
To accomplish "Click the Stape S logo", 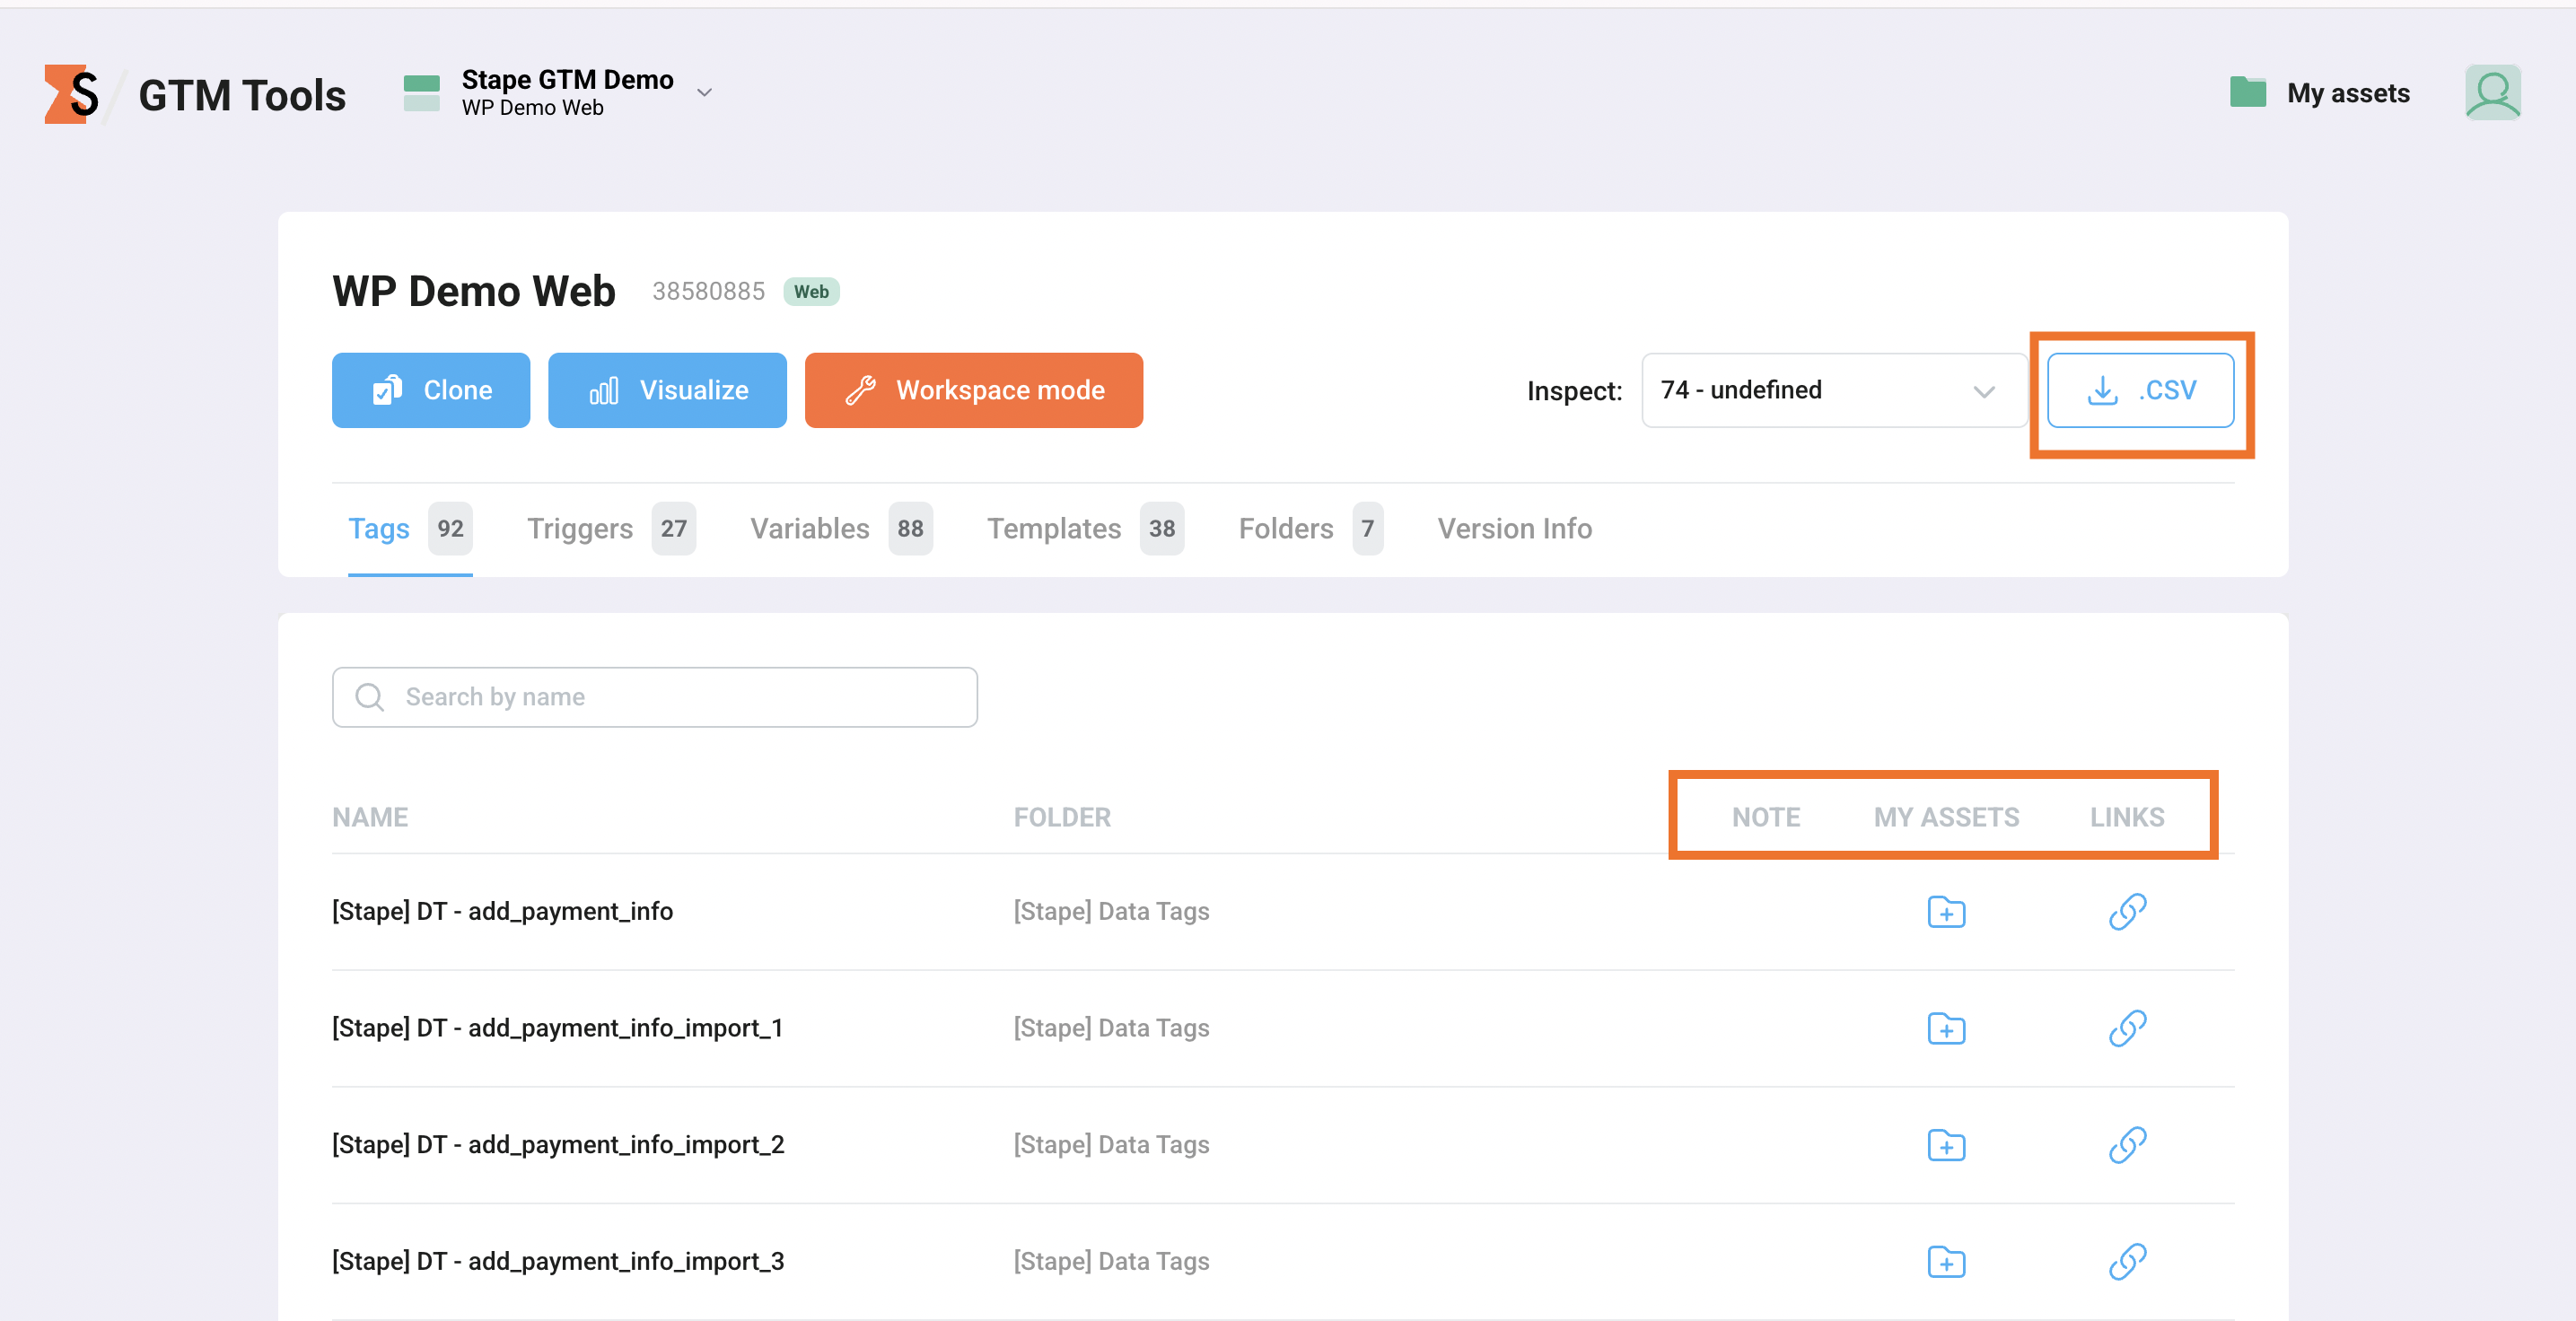I will 72,94.
